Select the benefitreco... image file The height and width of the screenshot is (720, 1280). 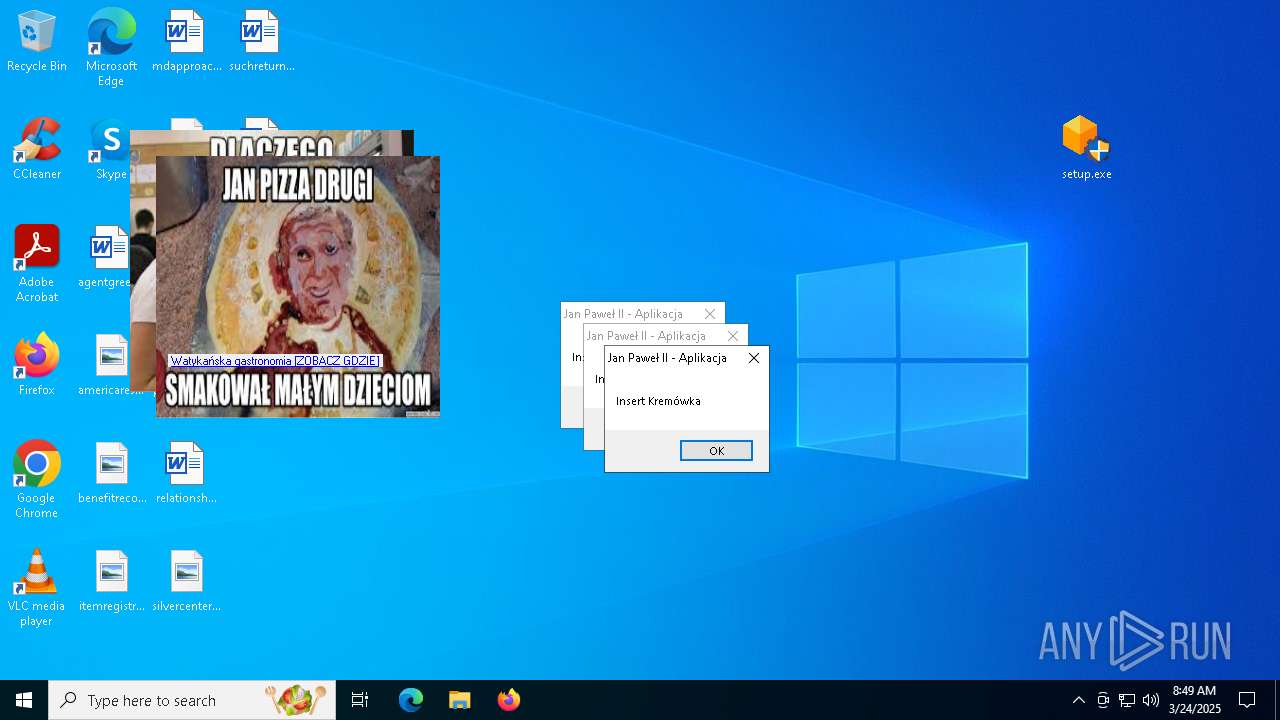112,474
